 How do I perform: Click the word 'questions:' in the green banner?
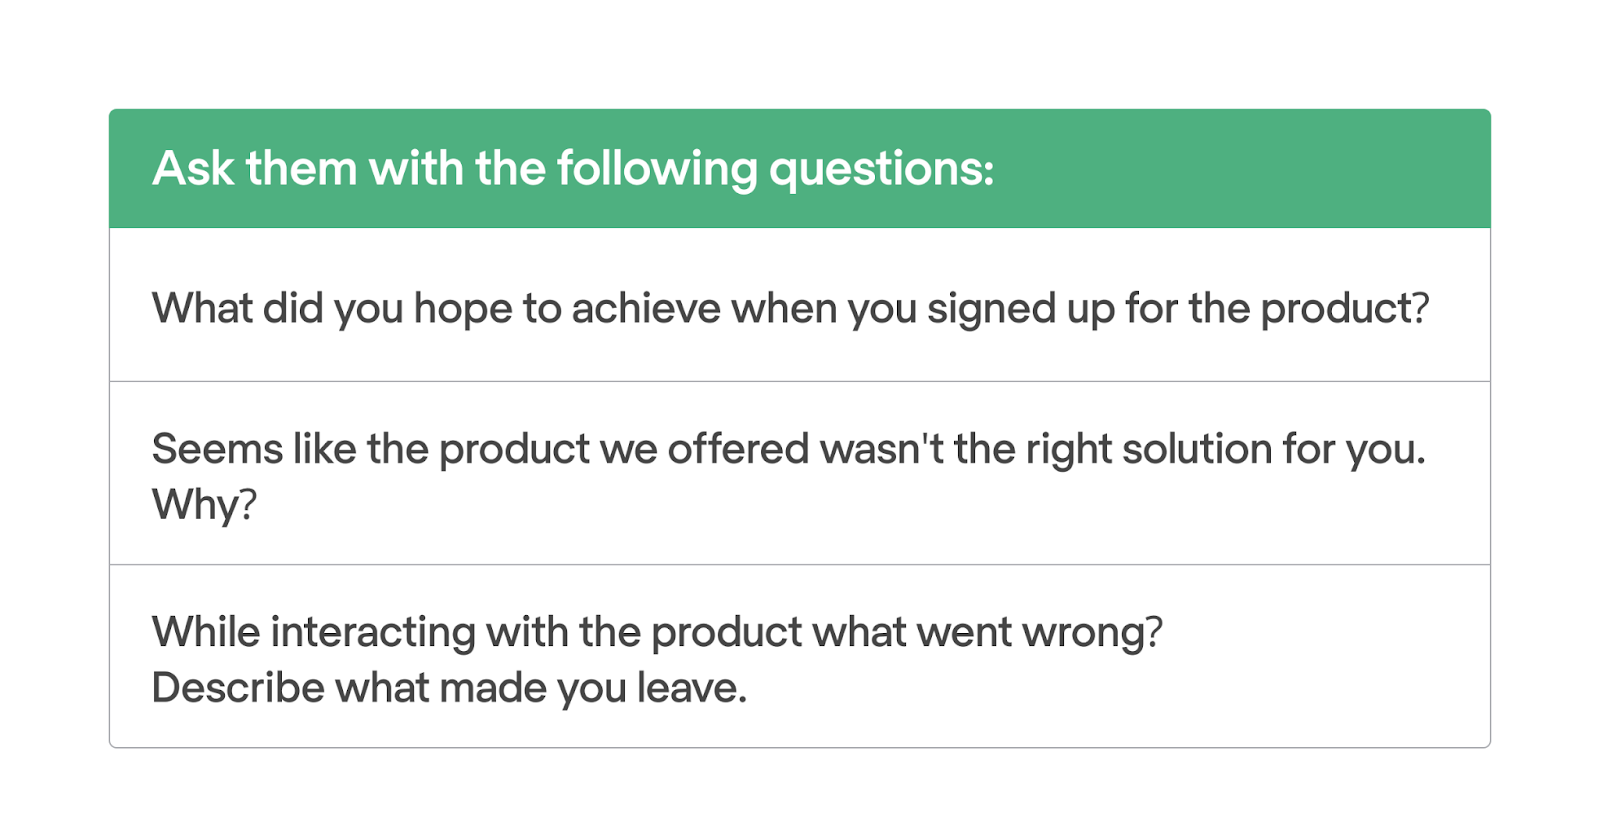pyautogui.click(x=881, y=170)
